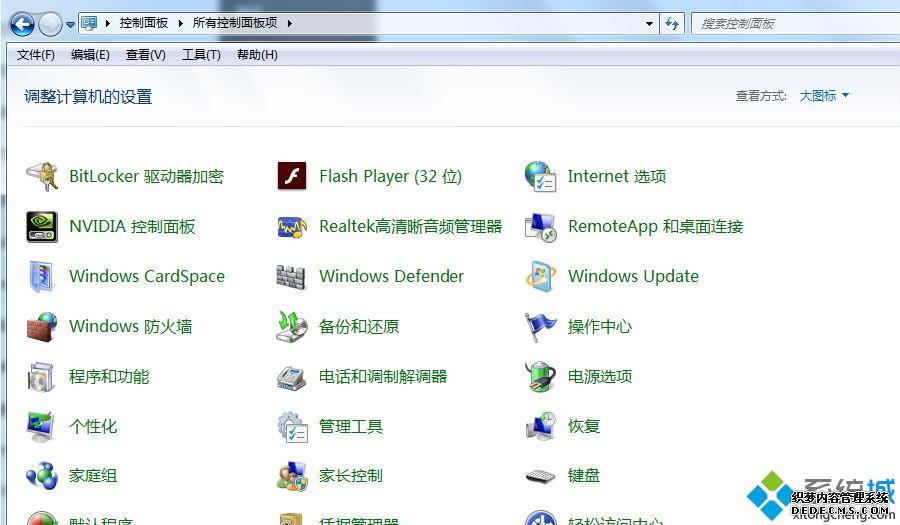
Task: Click the 家庭组 link text
Action: pyautogui.click(x=93, y=476)
